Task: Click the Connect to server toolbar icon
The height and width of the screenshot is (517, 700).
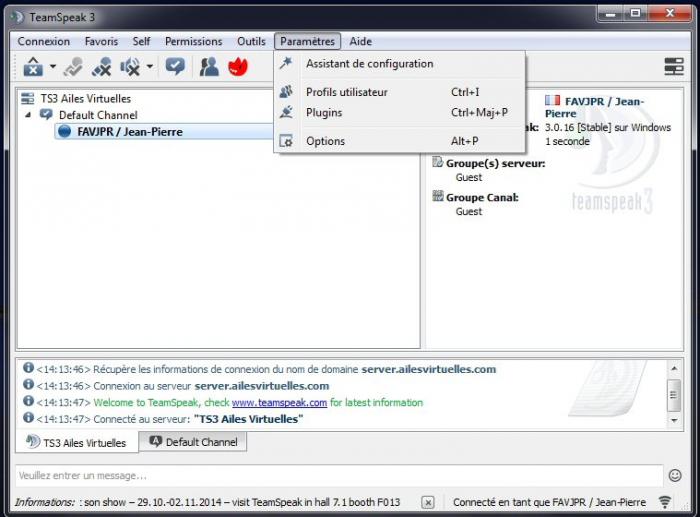Action: (x=33, y=67)
